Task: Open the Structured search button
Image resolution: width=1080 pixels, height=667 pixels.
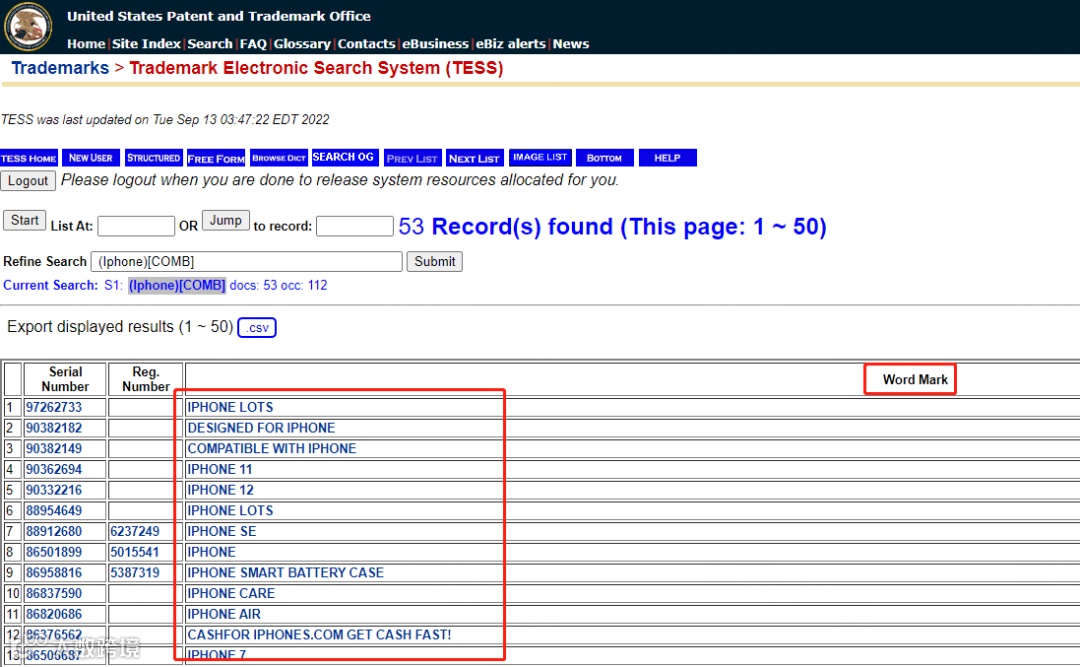Action: 154,158
